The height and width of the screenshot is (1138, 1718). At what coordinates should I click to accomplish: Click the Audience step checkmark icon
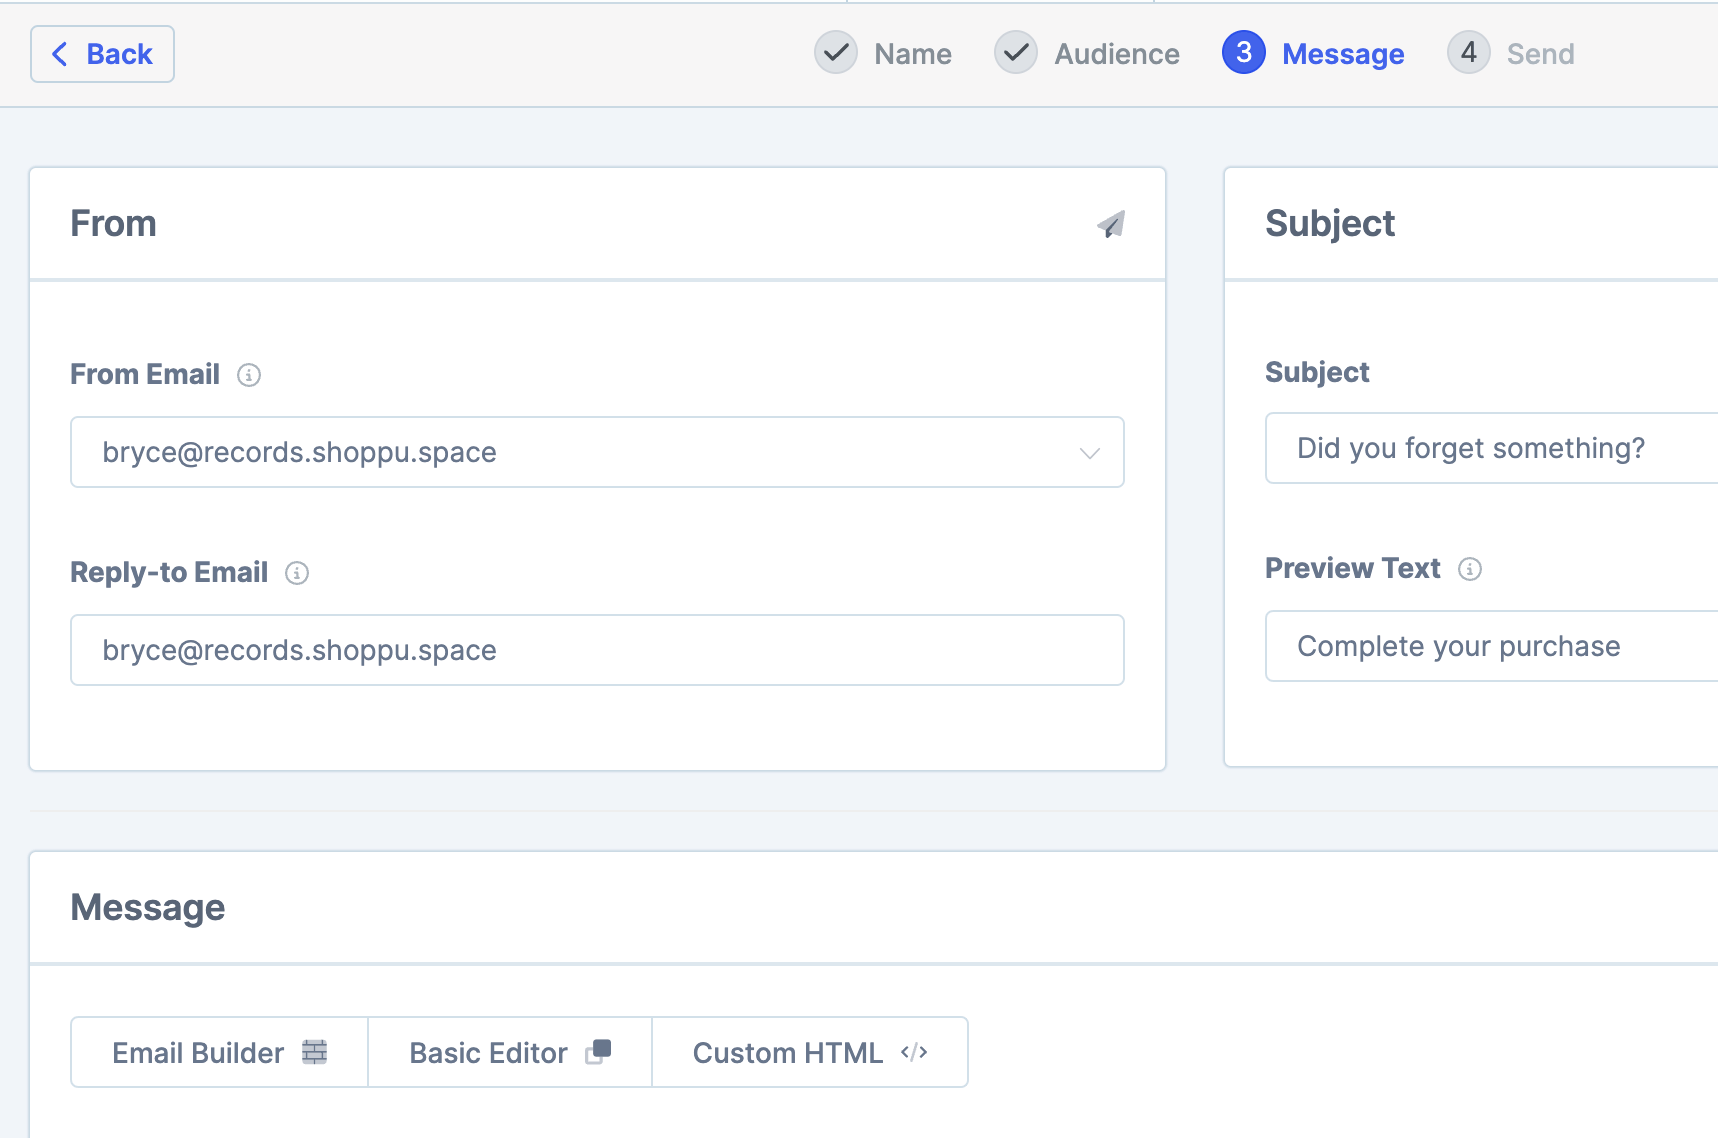point(1015,53)
